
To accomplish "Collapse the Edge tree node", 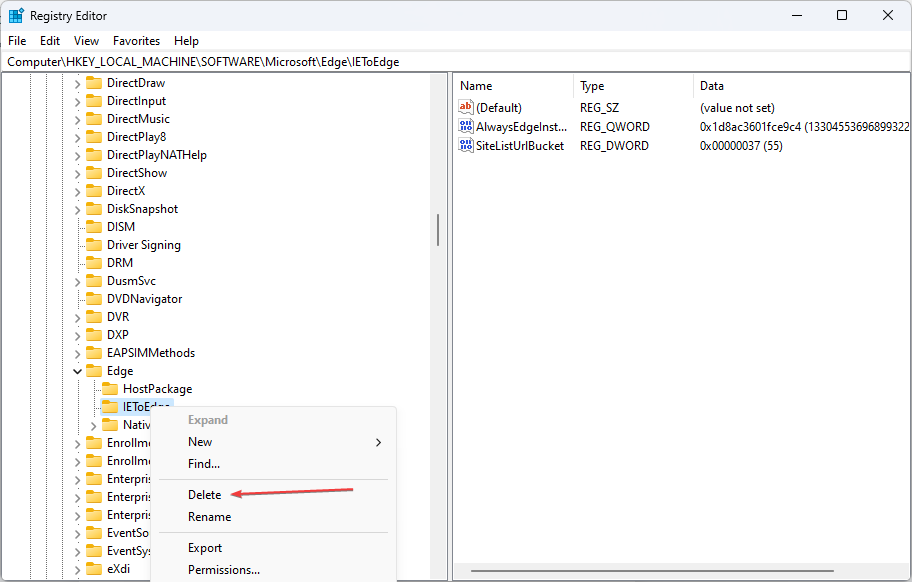I will [x=77, y=372].
